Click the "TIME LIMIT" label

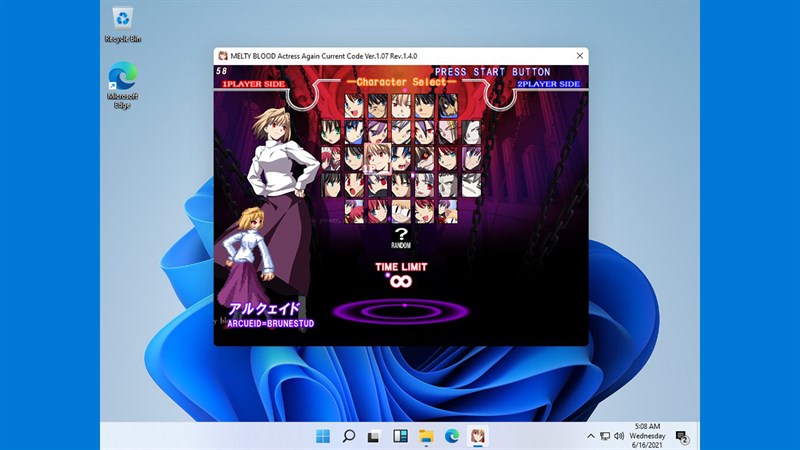tap(401, 267)
